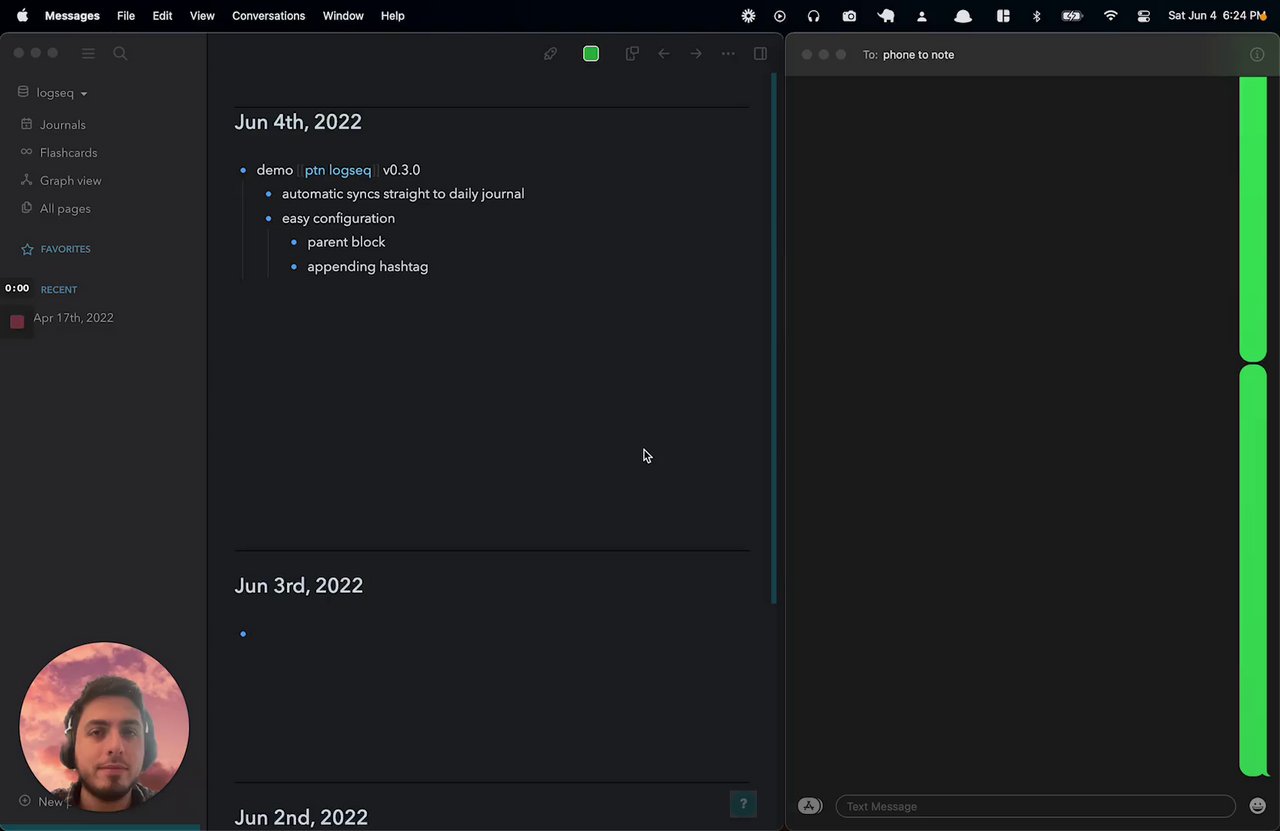Toggle the Logseq right sidebar panel
1280x831 pixels.
[760, 54]
